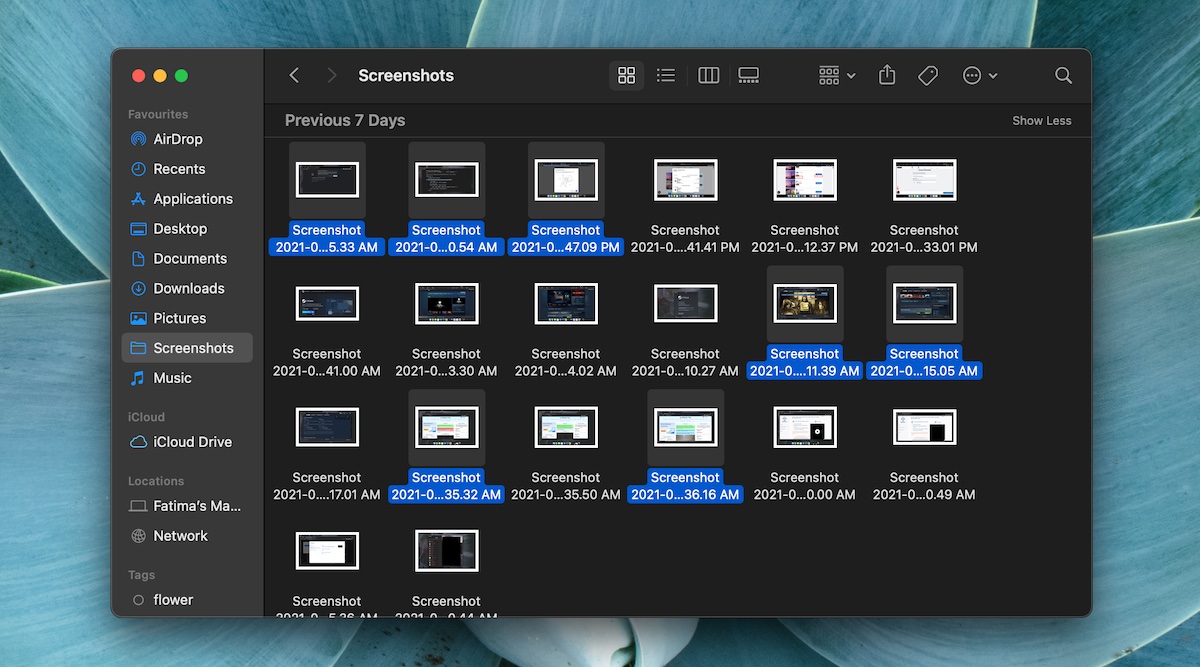Select Downloads in the sidebar
The image size is (1200, 667).
point(186,288)
